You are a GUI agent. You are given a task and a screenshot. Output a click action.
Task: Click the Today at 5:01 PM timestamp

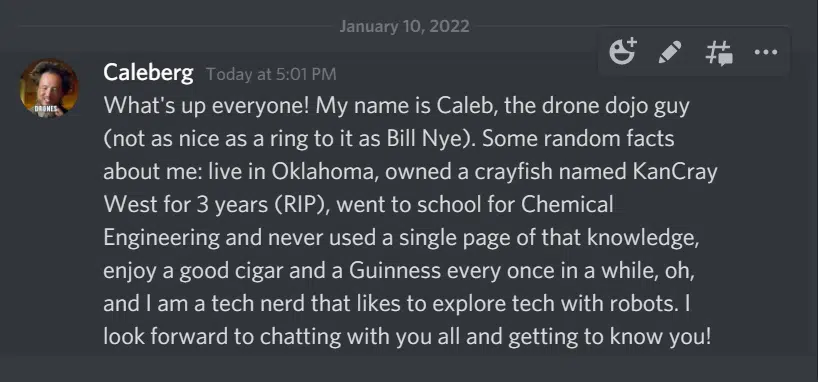[271, 74]
